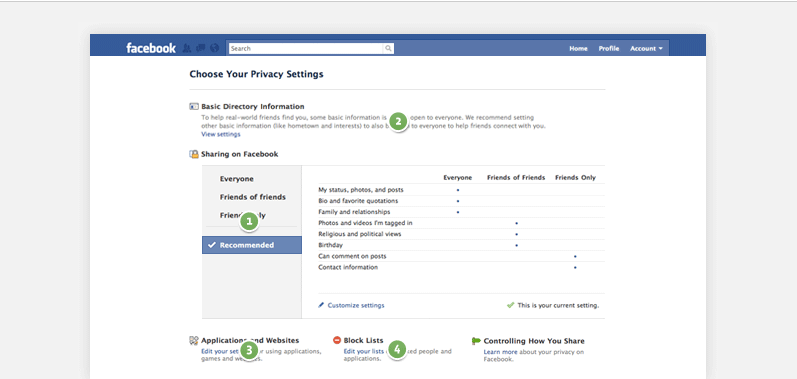Click the 'Friends Only' column header
The image size is (797, 379).
575,177
